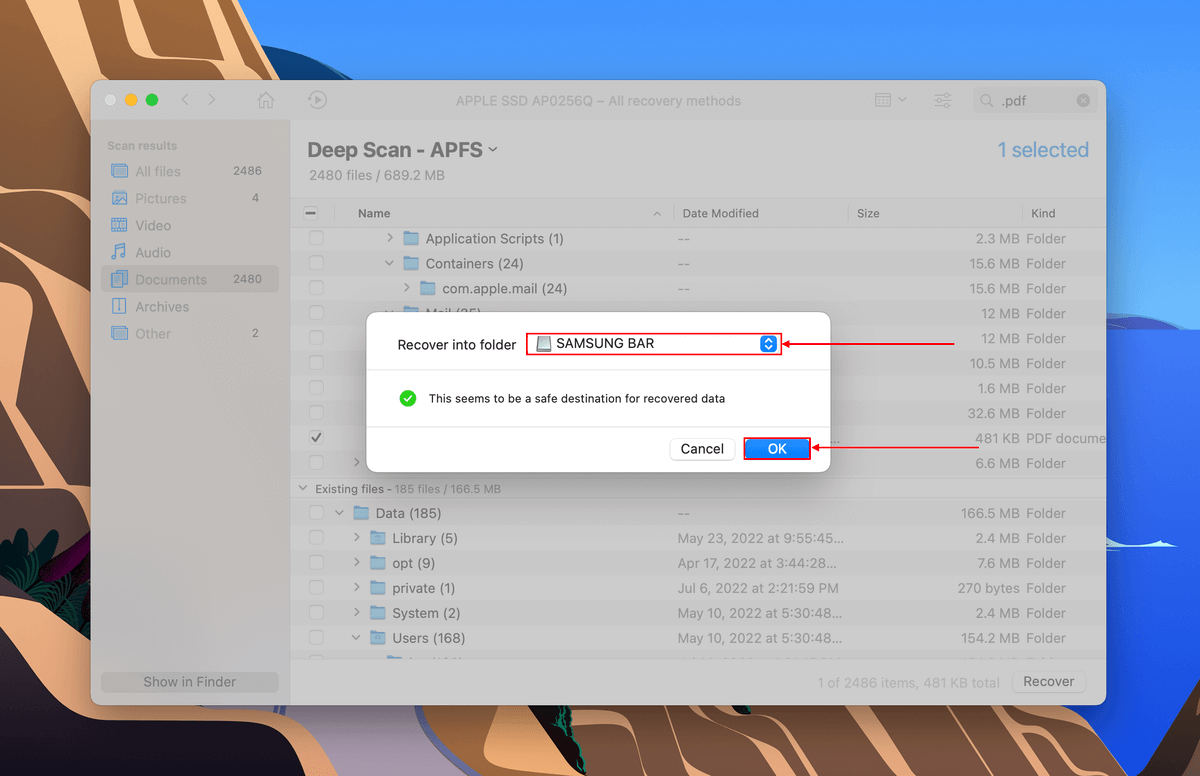Check the private (1) checkbox
Image resolution: width=1200 pixels, height=776 pixels.
point(316,588)
